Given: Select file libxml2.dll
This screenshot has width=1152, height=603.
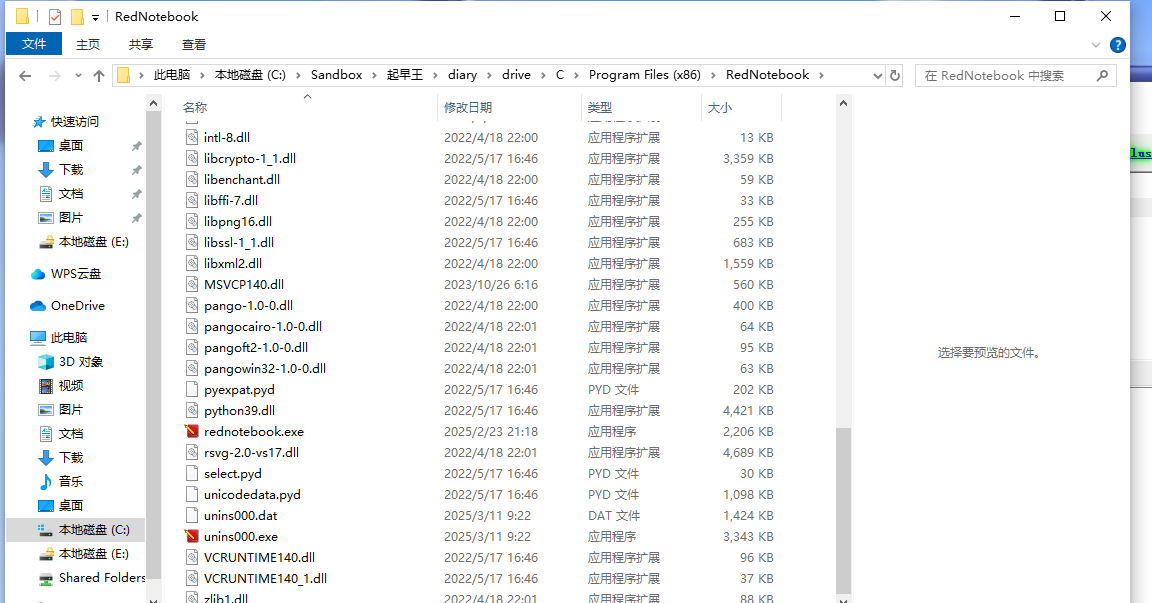Looking at the screenshot, I should coord(233,263).
